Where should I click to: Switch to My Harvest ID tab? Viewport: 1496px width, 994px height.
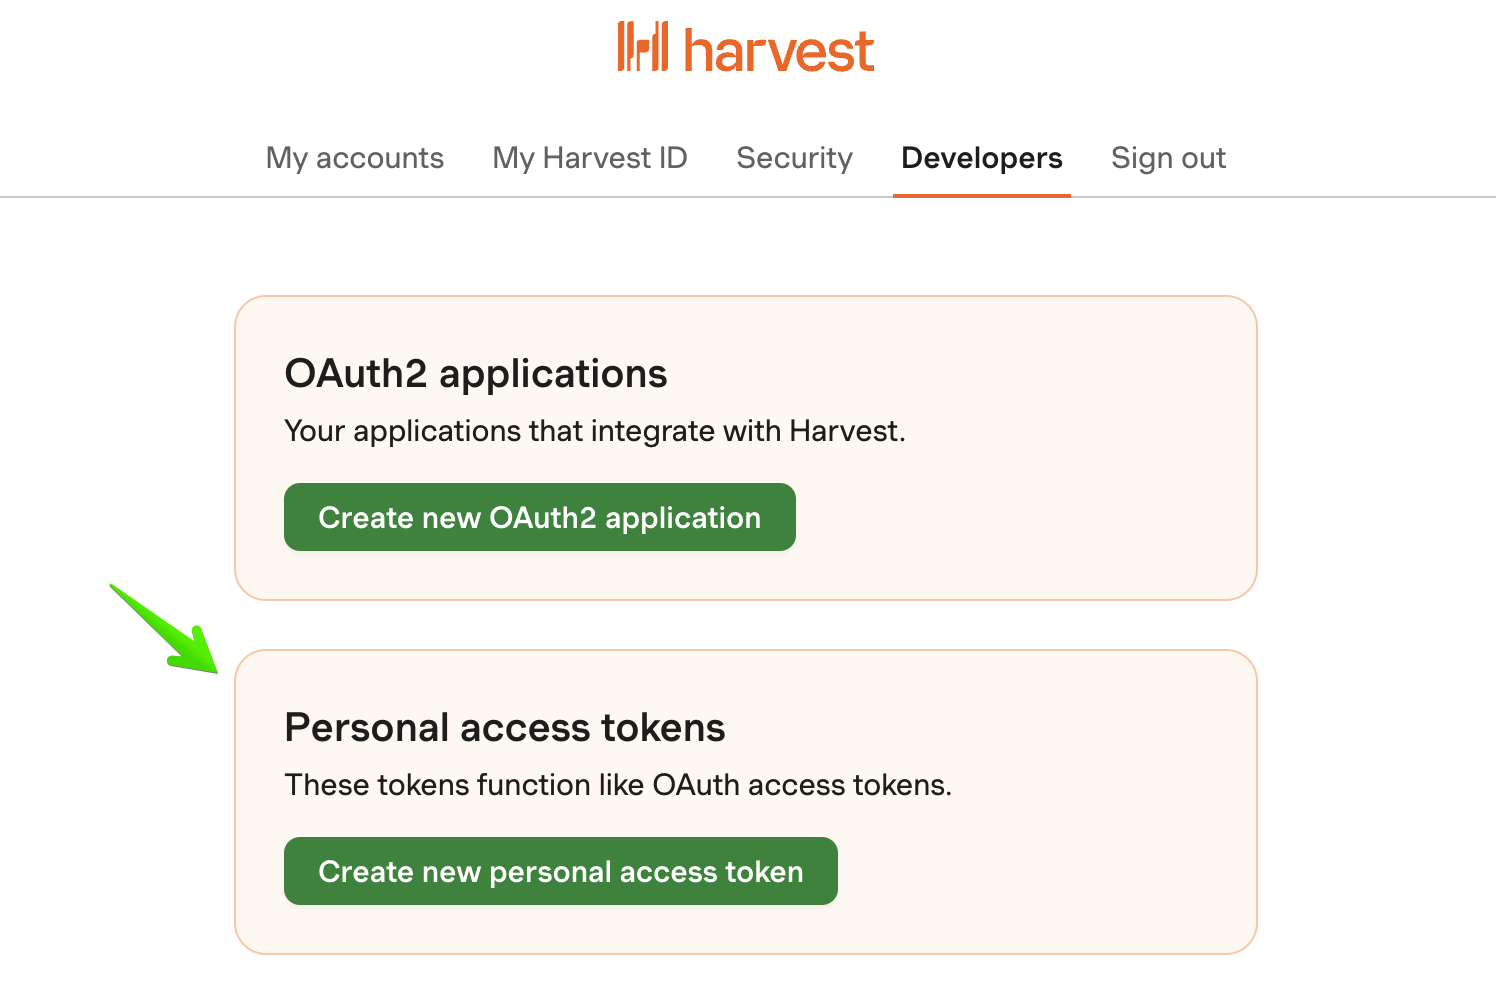pos(590,158)
